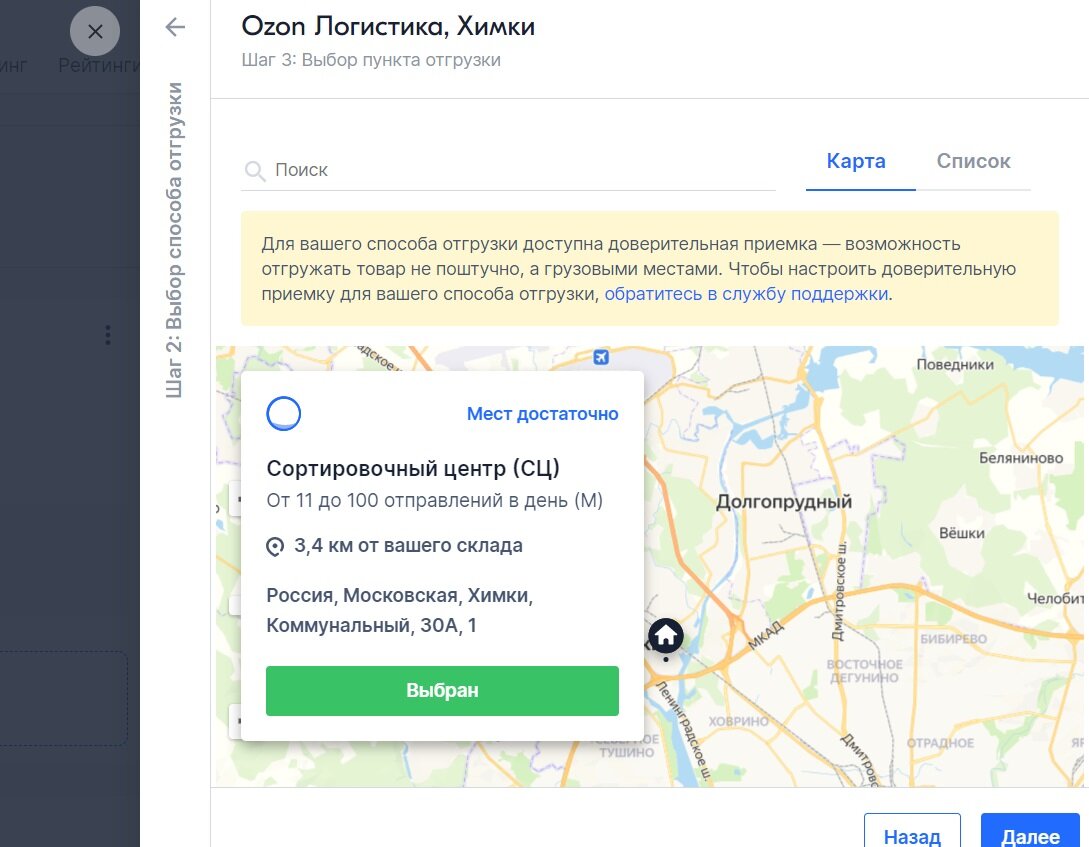Viewport: 1089px width, 847px height.
Task: Click the Назад button
Action: coord(912,832)
